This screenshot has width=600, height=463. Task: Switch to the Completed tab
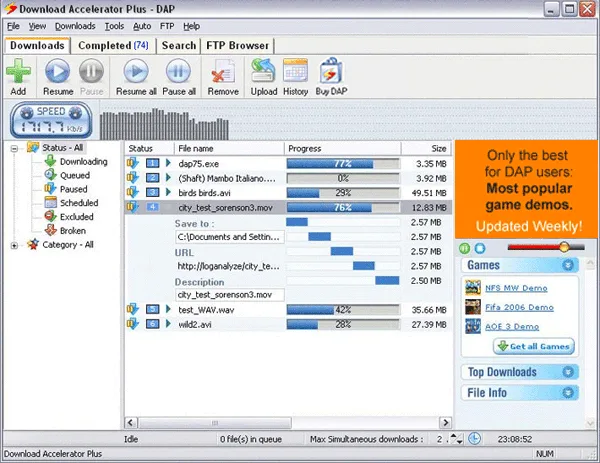coord(113,46)
